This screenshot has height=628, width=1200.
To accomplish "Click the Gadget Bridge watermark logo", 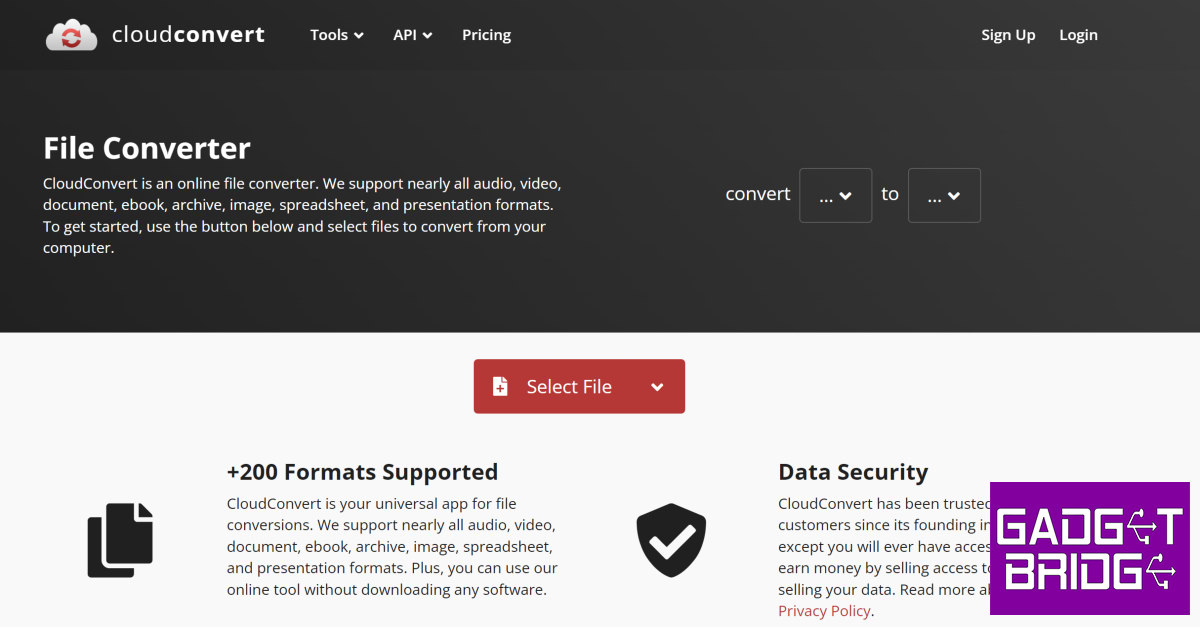I will coord(1089,548).
